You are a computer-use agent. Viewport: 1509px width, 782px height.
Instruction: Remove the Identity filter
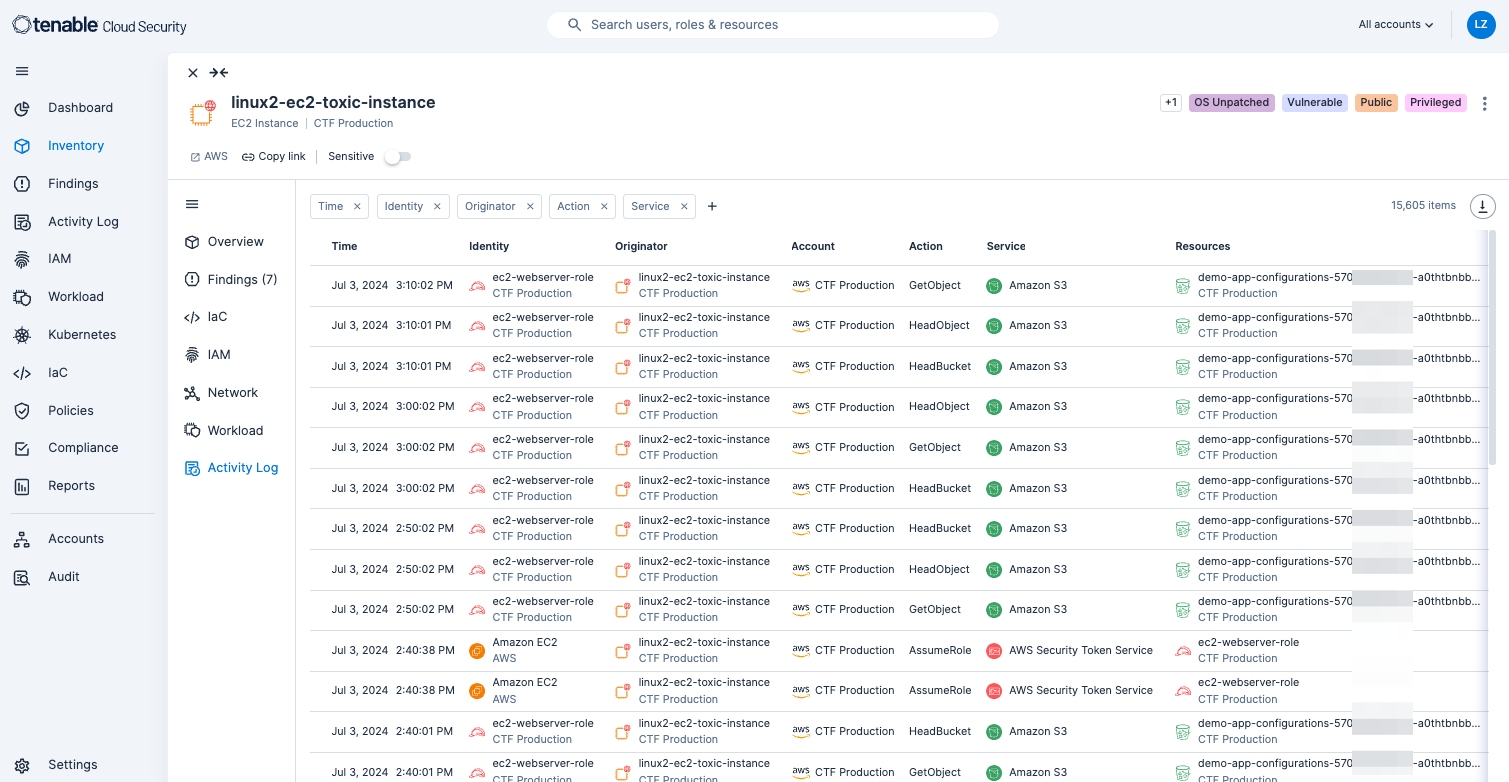pyautogui.click(x=437, y=206)
